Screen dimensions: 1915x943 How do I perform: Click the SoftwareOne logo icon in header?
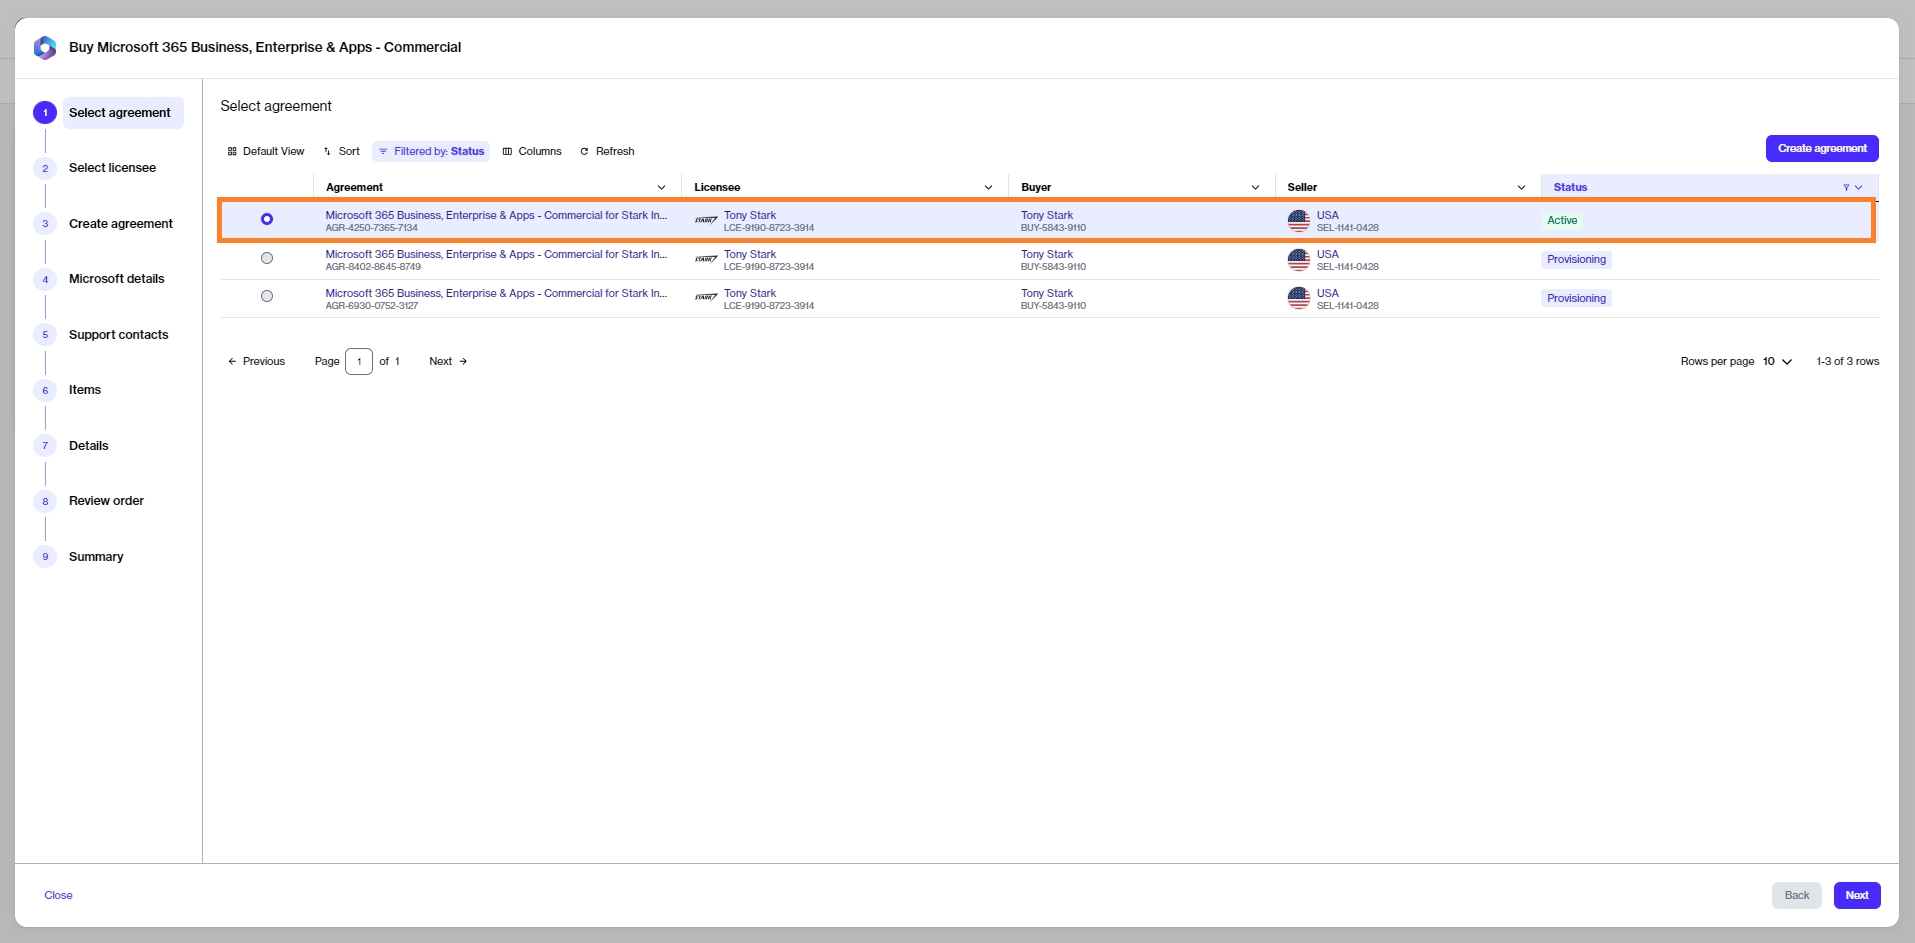[45, 48]
